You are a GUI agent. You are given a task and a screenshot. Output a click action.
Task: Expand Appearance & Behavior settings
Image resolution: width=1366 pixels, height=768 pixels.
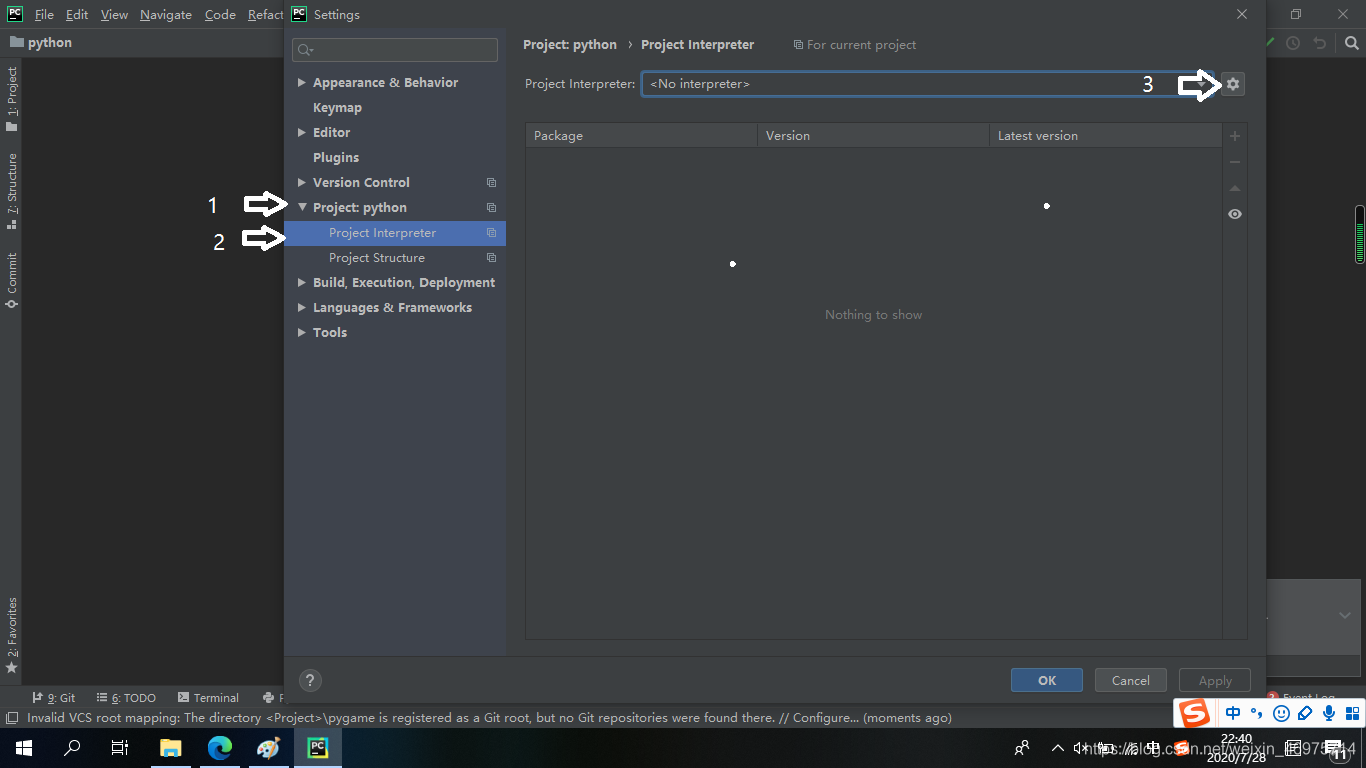click(x=302, y=83)
